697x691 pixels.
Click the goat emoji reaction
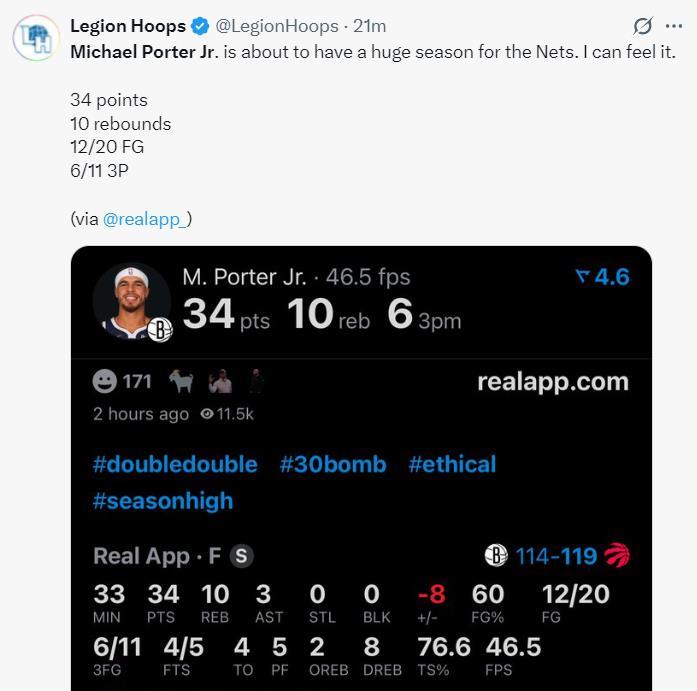[181, 381]
